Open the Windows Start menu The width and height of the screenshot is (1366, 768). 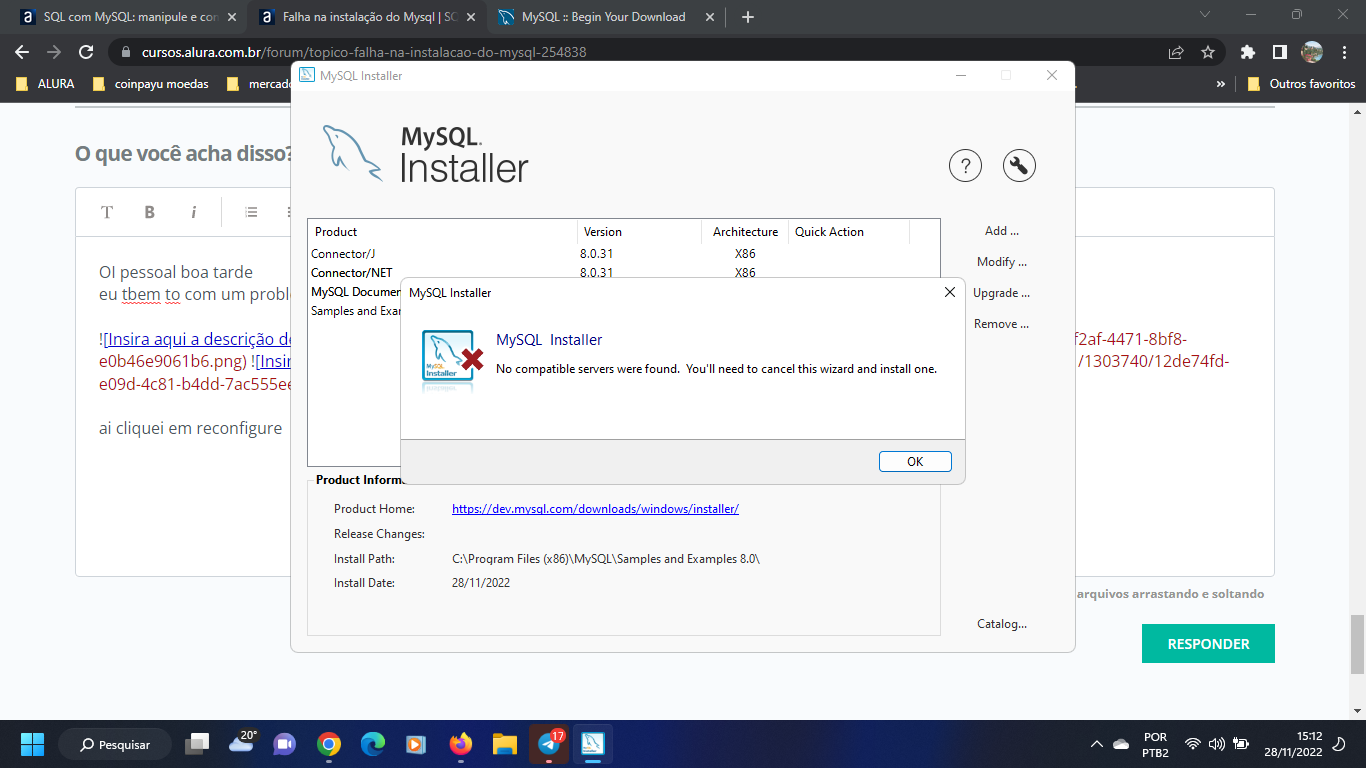(33, 744)
